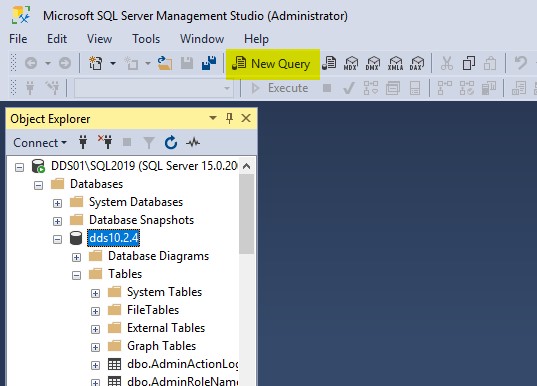Click the DAX query icon
The image size is (537, 386).
click(x=417, y=63)
